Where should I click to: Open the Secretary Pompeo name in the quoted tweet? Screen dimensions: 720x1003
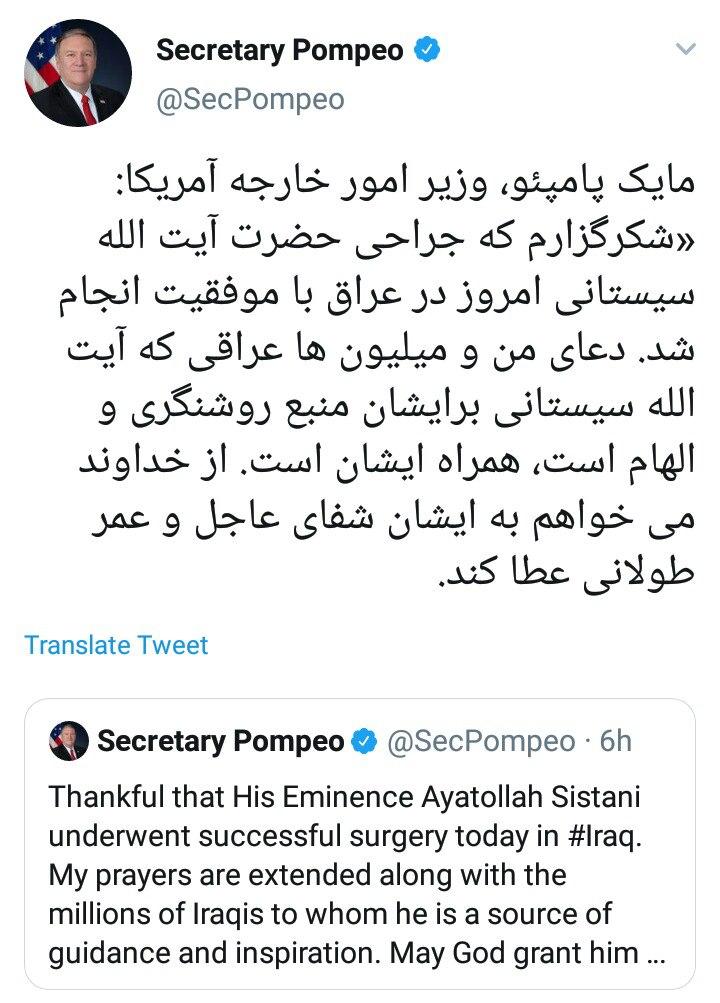(x=220, y=742)
